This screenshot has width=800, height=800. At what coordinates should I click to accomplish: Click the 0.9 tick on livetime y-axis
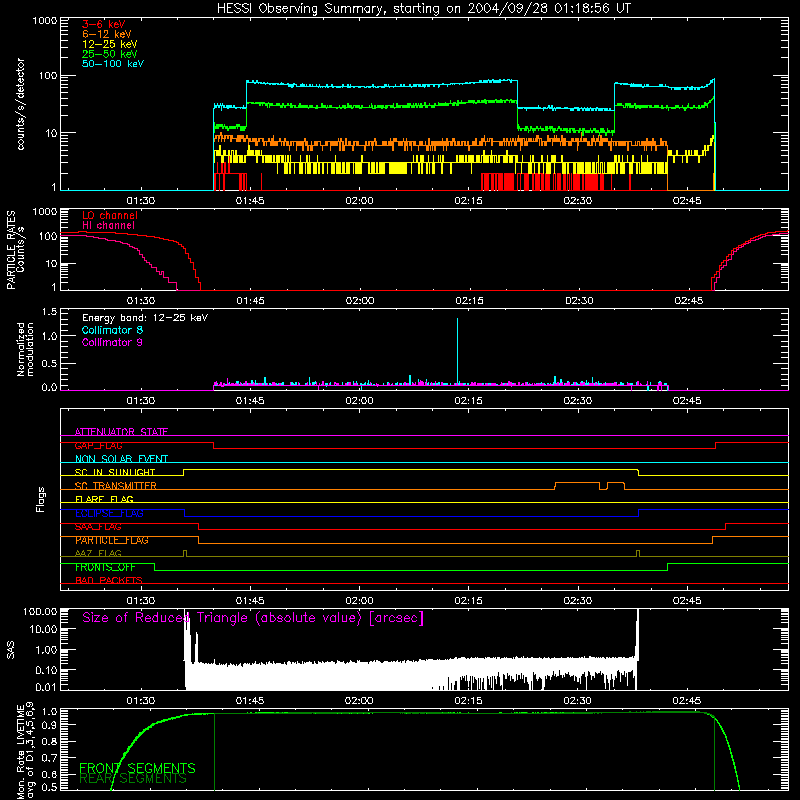point(51,725)
